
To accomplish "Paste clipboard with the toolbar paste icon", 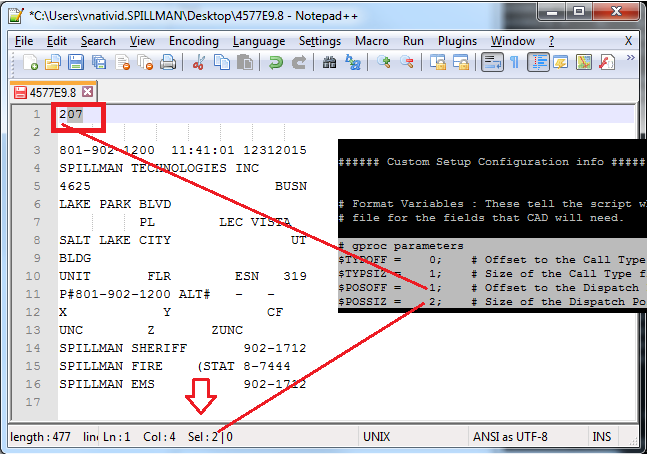I will tap(245, 63).
